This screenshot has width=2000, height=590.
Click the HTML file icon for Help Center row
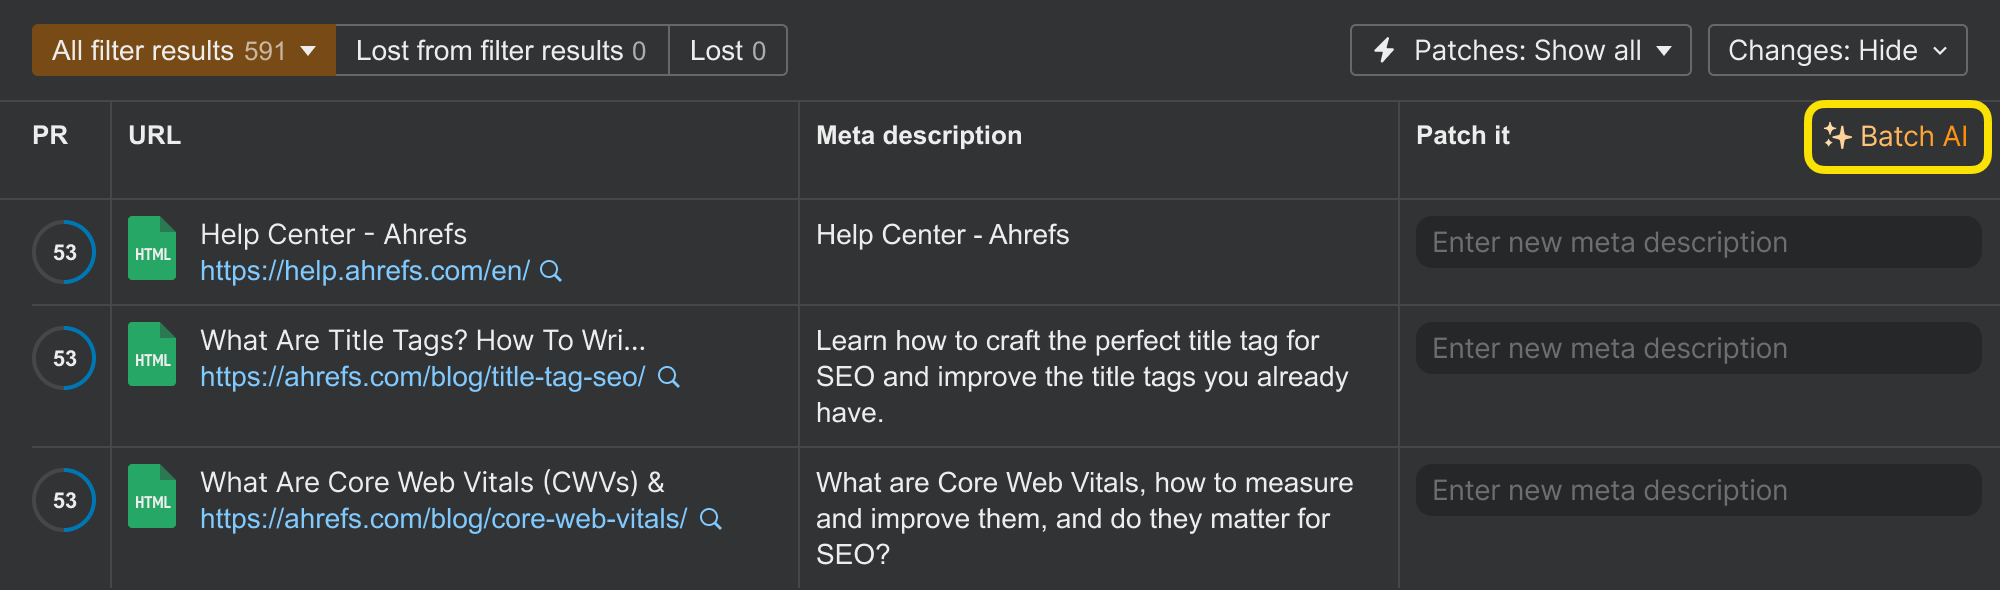[152, 249]
